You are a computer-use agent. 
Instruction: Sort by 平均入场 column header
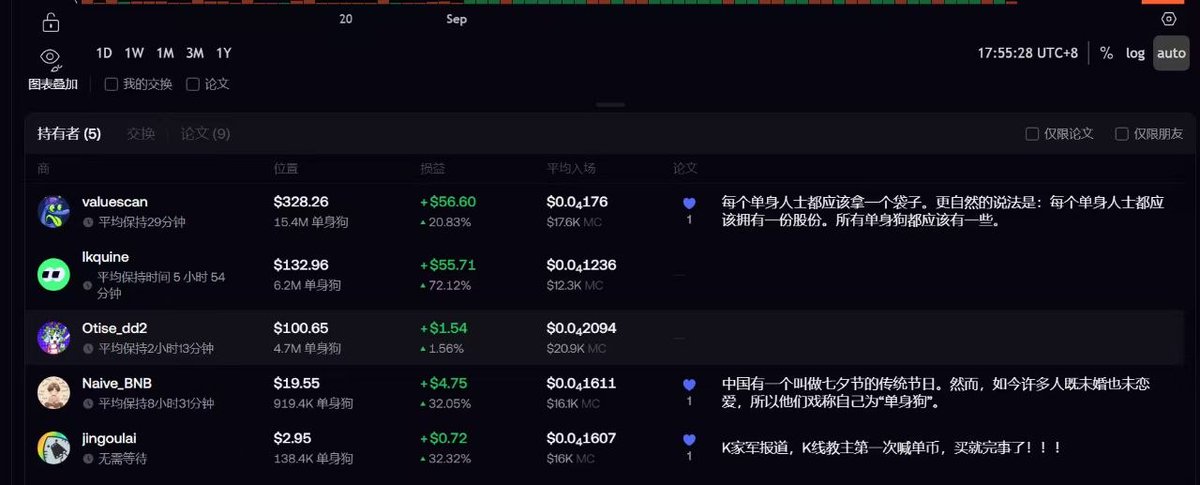tap(572, 168)
